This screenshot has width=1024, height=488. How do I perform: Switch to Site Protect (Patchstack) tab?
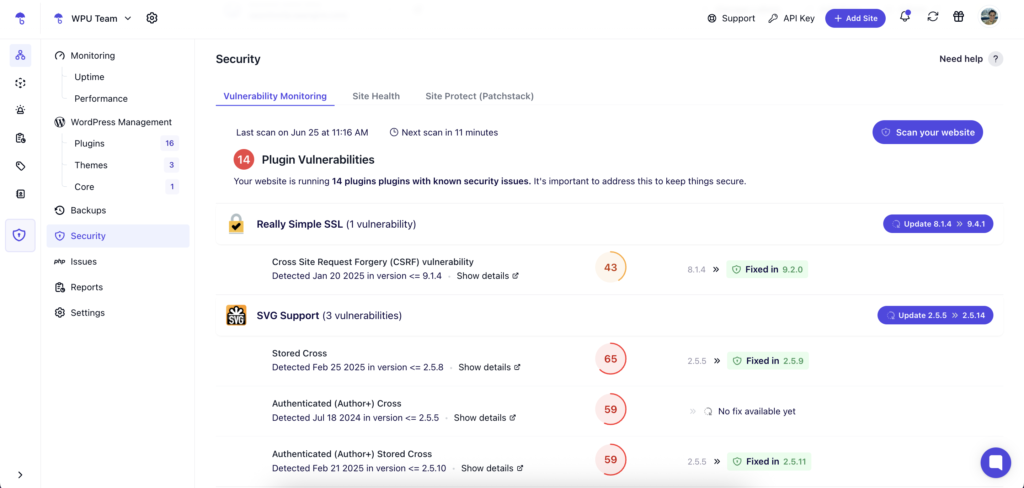479,96
